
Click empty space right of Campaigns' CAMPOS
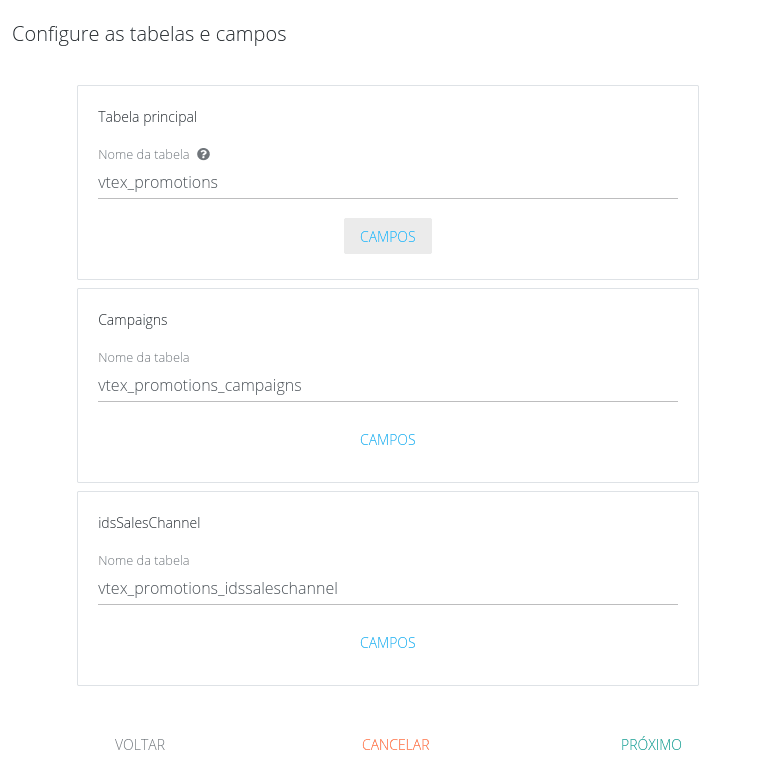[x=560, y=440]
